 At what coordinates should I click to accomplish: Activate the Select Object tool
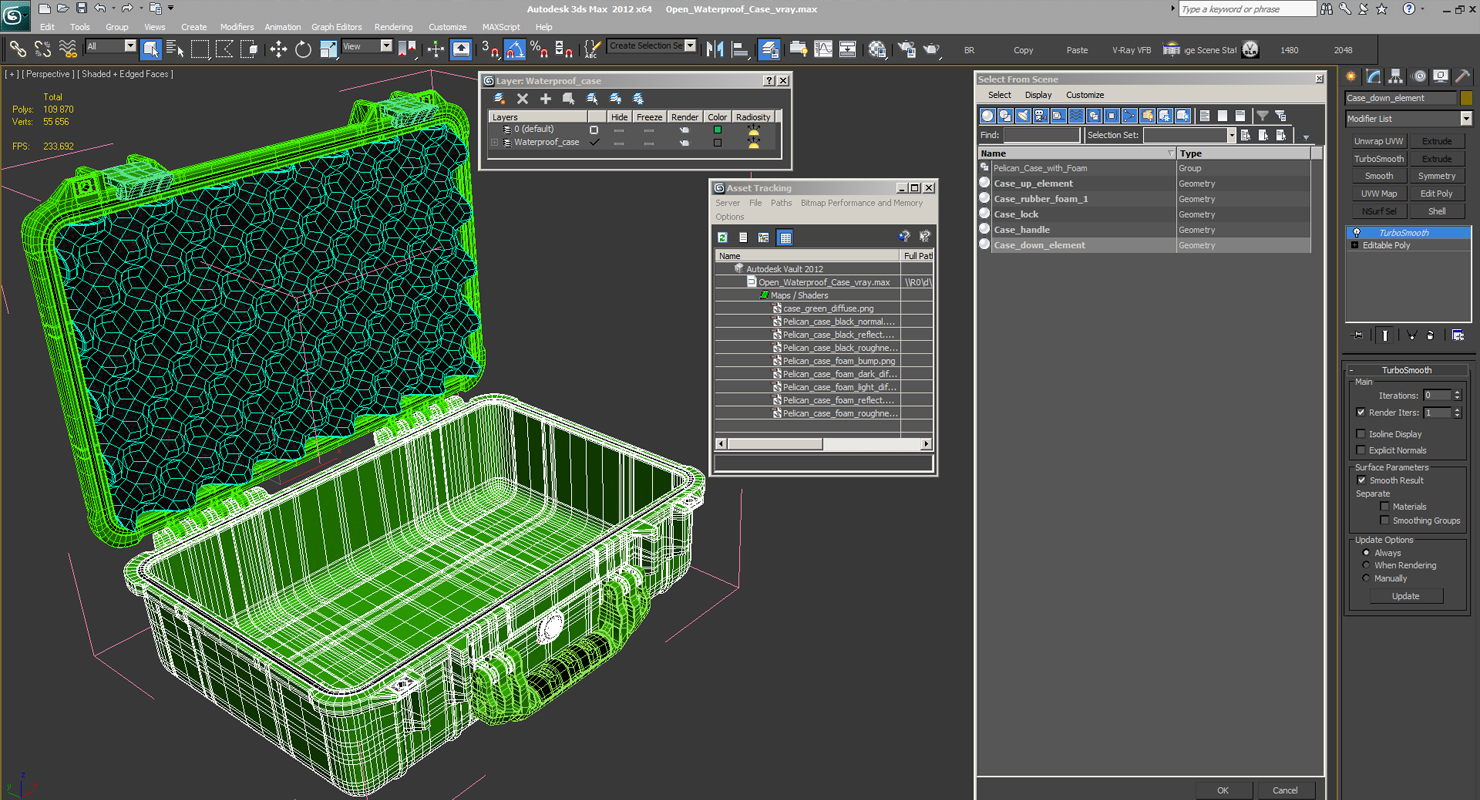[x=151, y=49]
